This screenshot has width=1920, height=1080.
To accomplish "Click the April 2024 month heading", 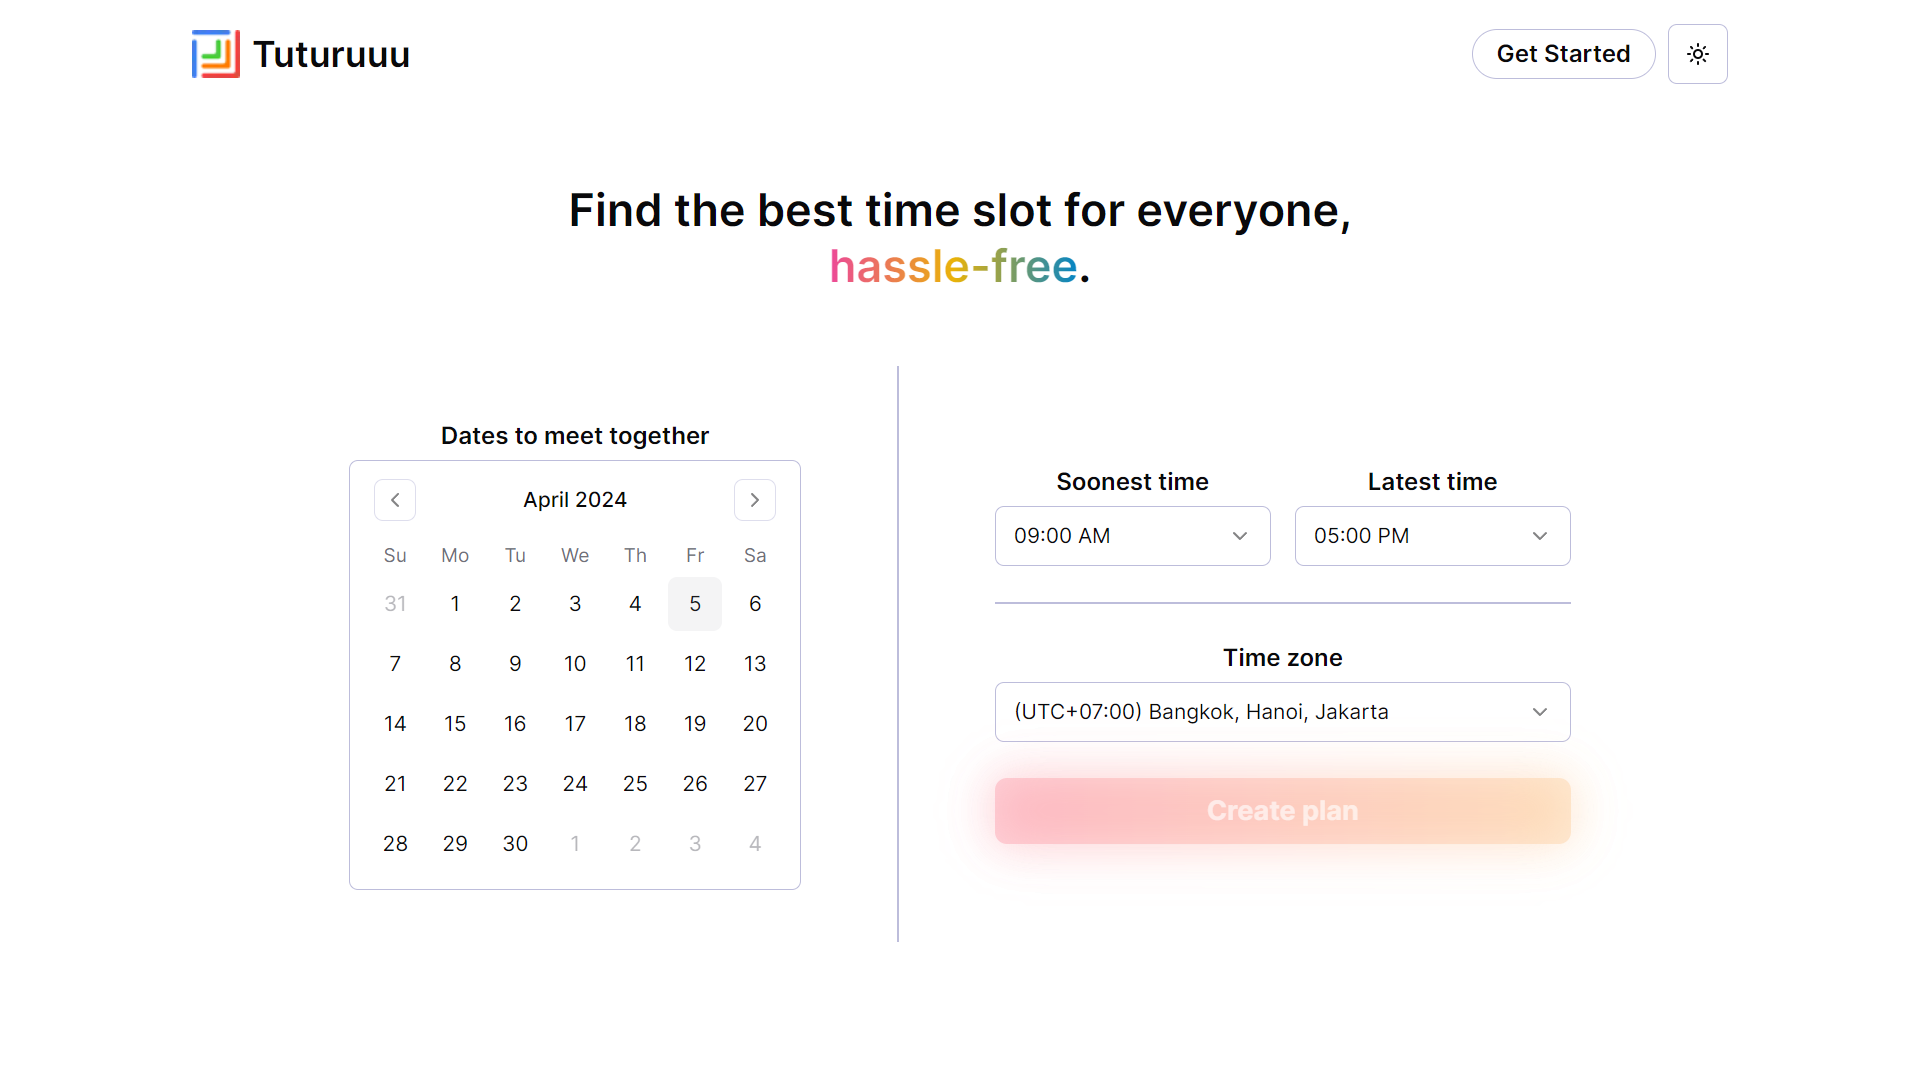I will tap(575, 500).
